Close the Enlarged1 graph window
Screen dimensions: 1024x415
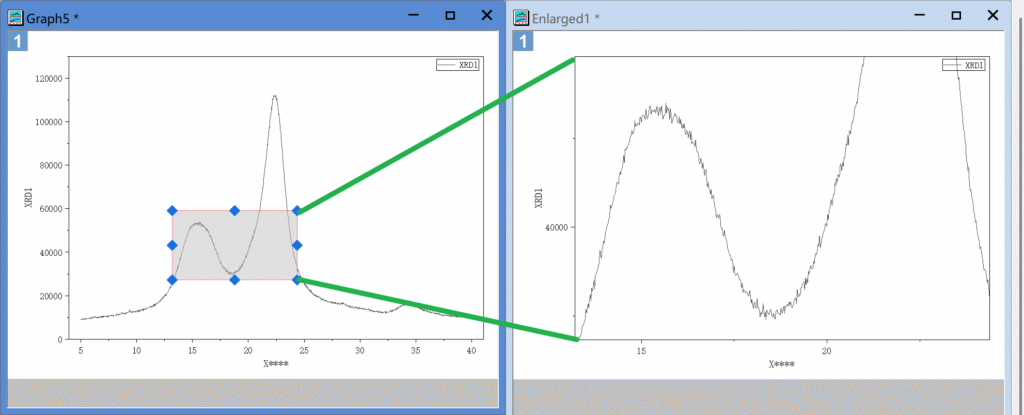coord(993,15)
